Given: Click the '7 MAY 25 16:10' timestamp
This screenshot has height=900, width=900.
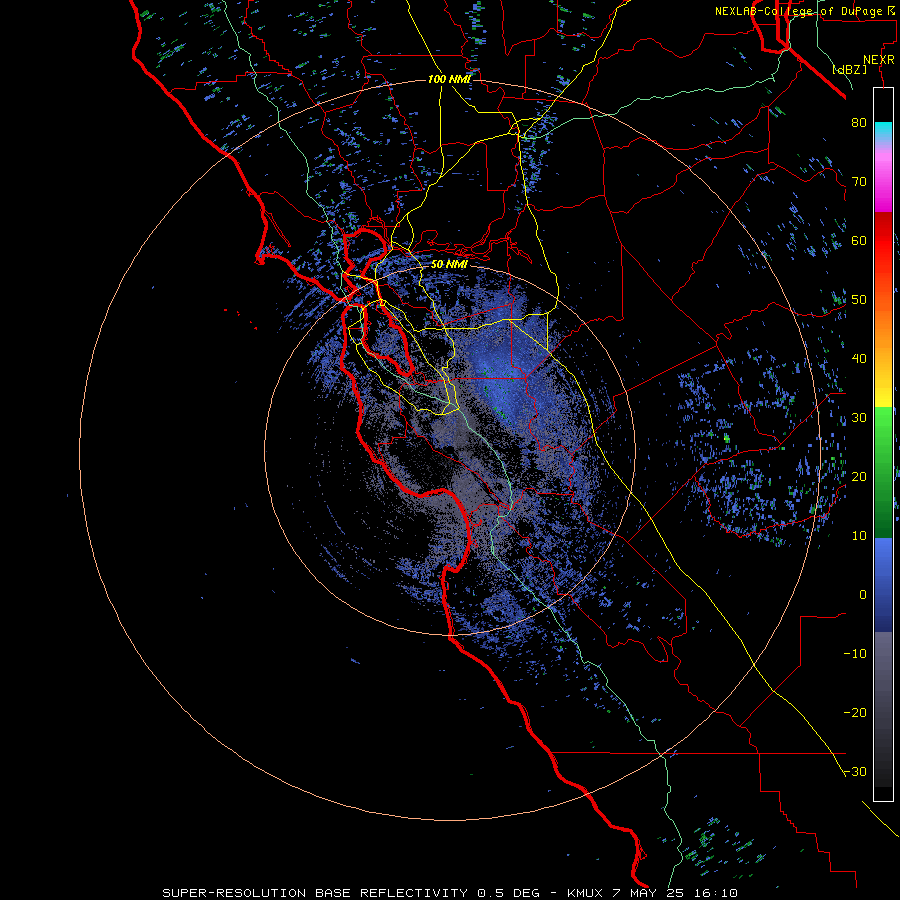Looking at the screenshot, I should point(676,893).
